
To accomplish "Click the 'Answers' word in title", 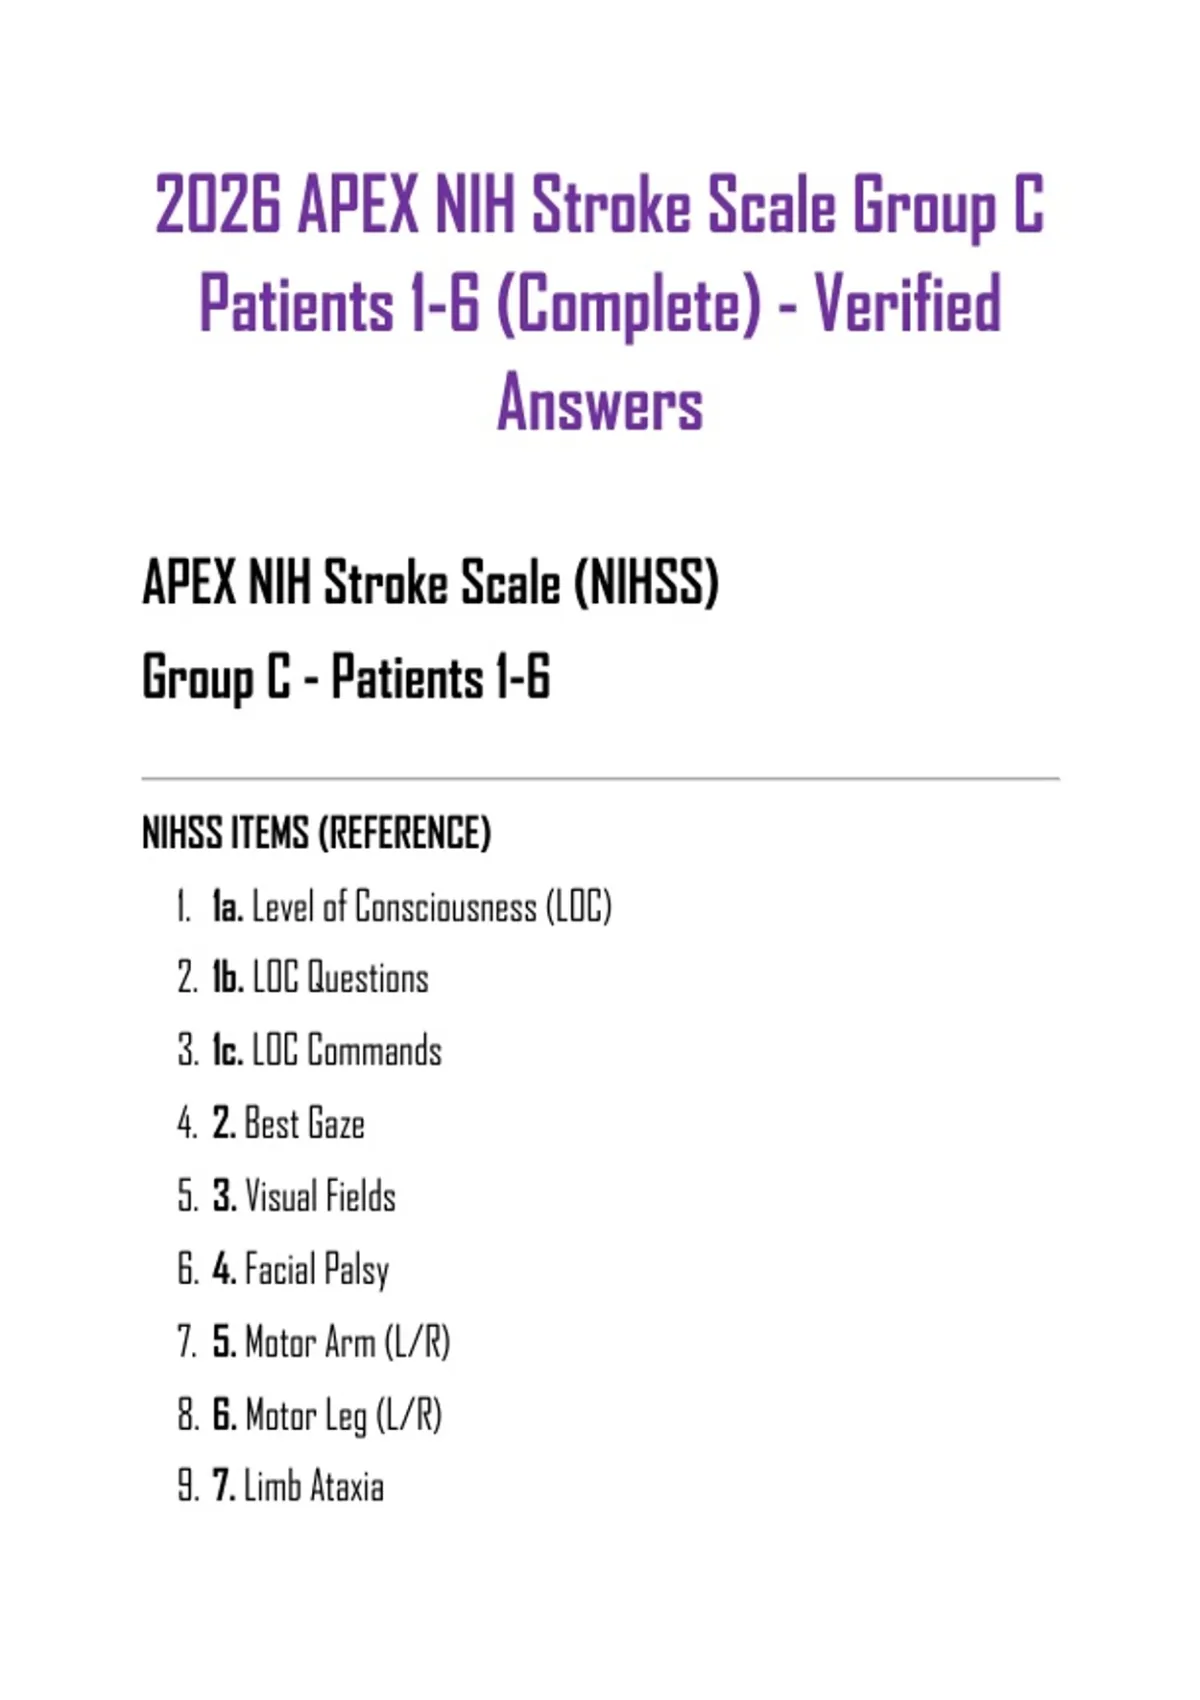I will (x=600, y=403).
